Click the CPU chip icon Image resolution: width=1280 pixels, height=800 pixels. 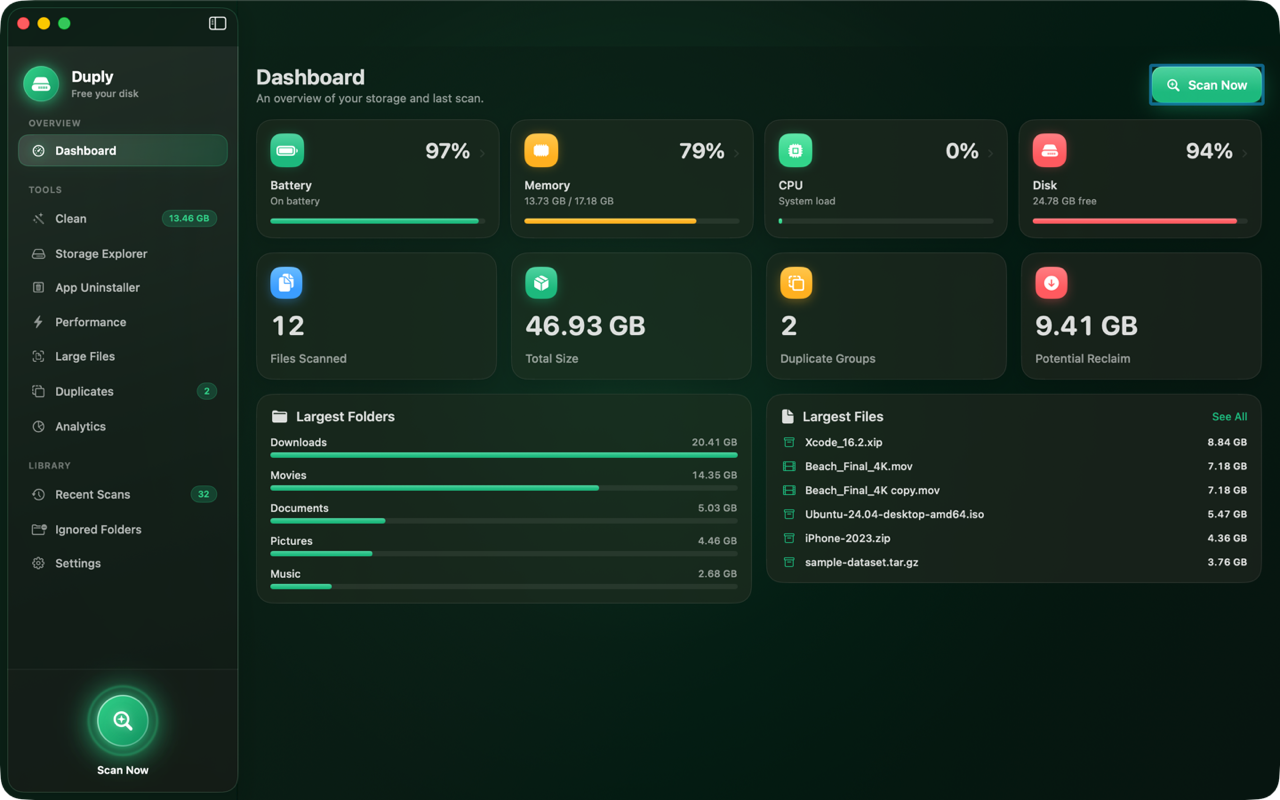[x=795, y=150]
